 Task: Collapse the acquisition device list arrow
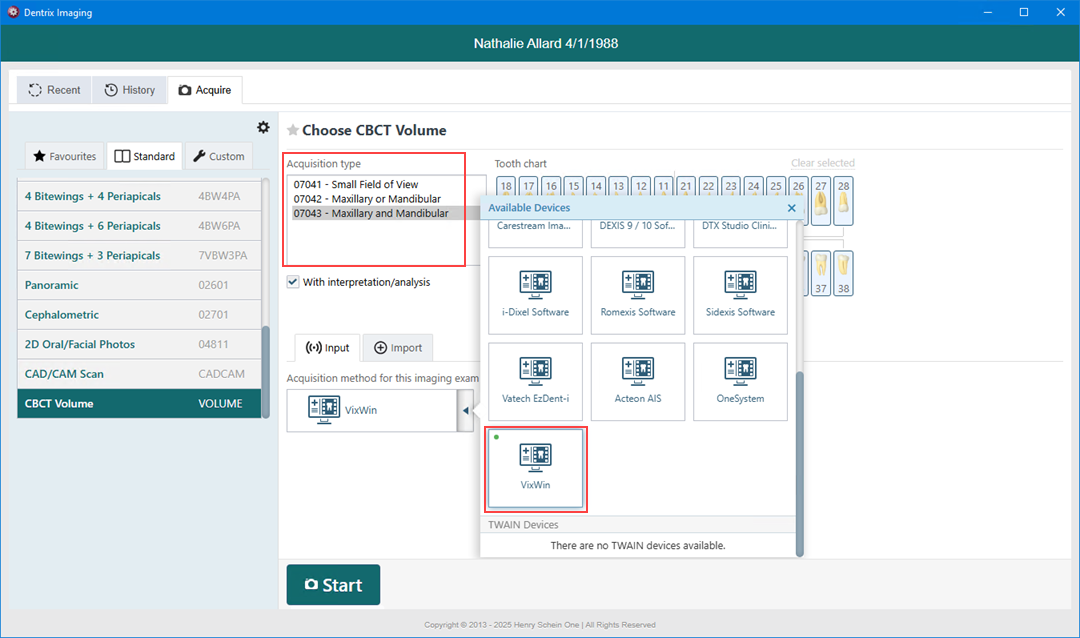pos(465,411)
